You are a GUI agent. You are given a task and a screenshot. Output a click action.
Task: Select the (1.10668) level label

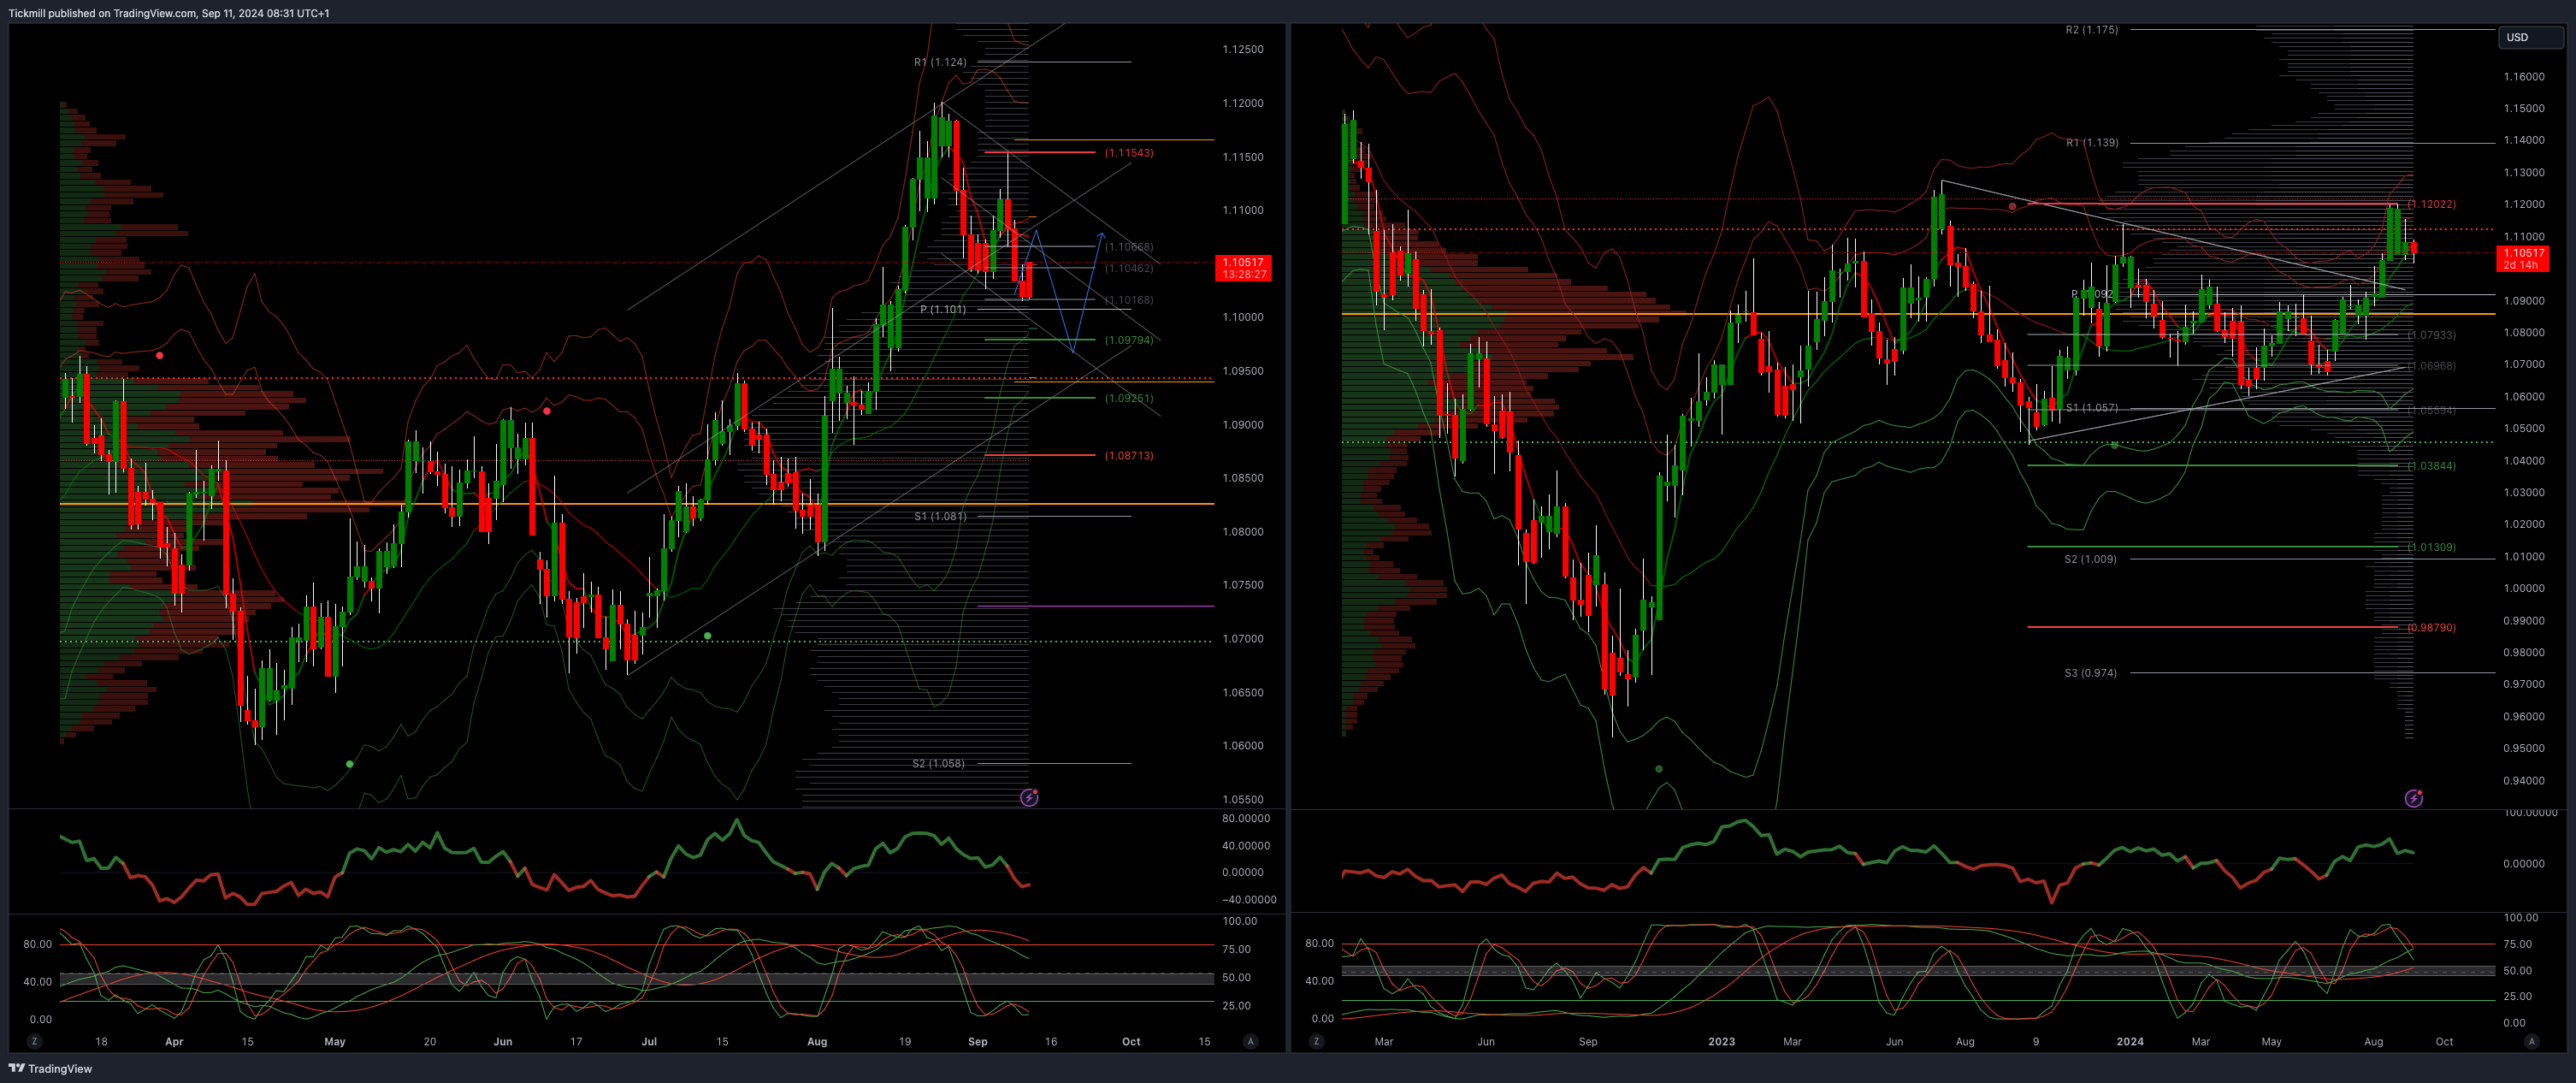(1129, 247)
